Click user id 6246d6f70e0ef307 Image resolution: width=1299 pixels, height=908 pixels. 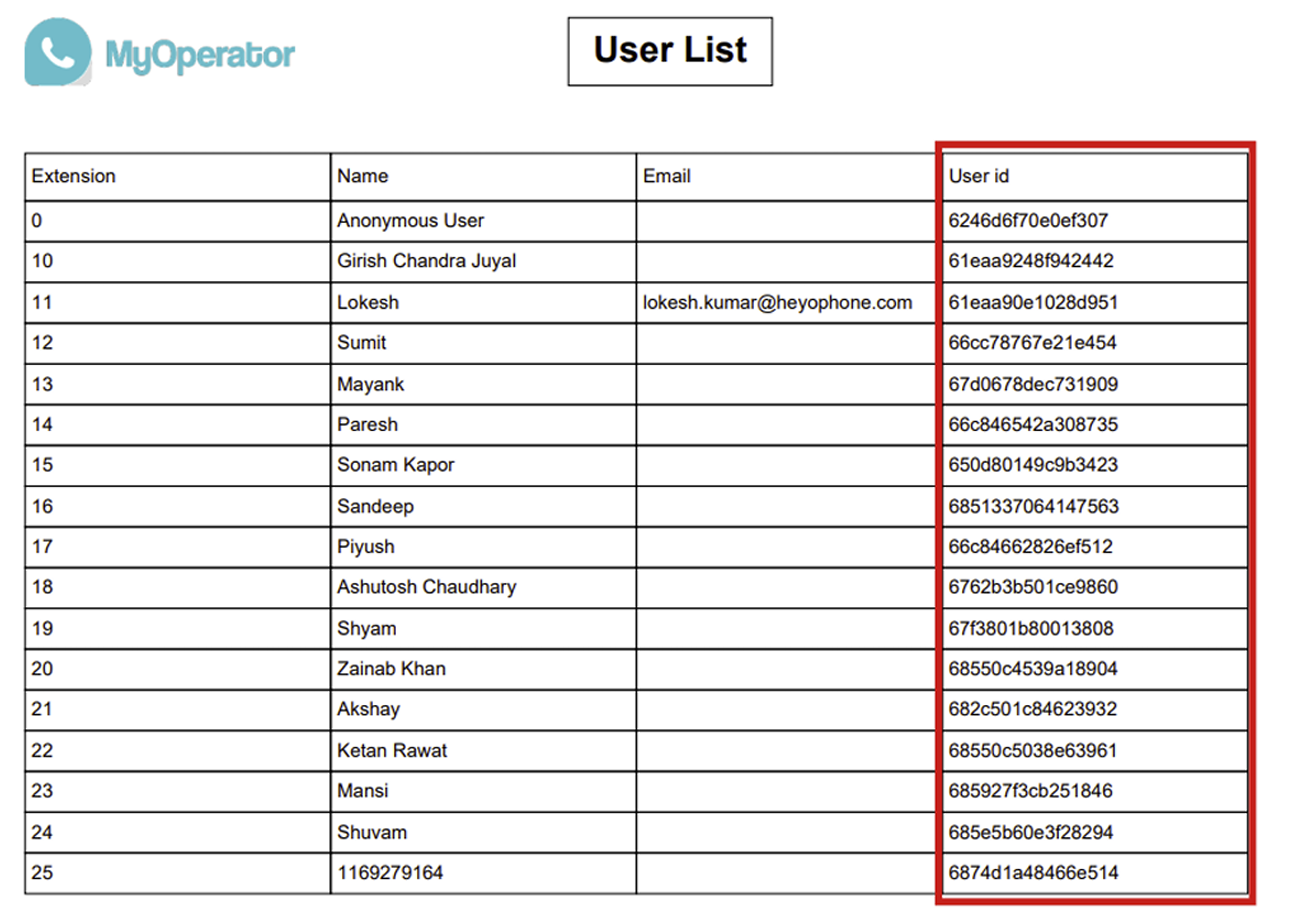pos(1028,220)
